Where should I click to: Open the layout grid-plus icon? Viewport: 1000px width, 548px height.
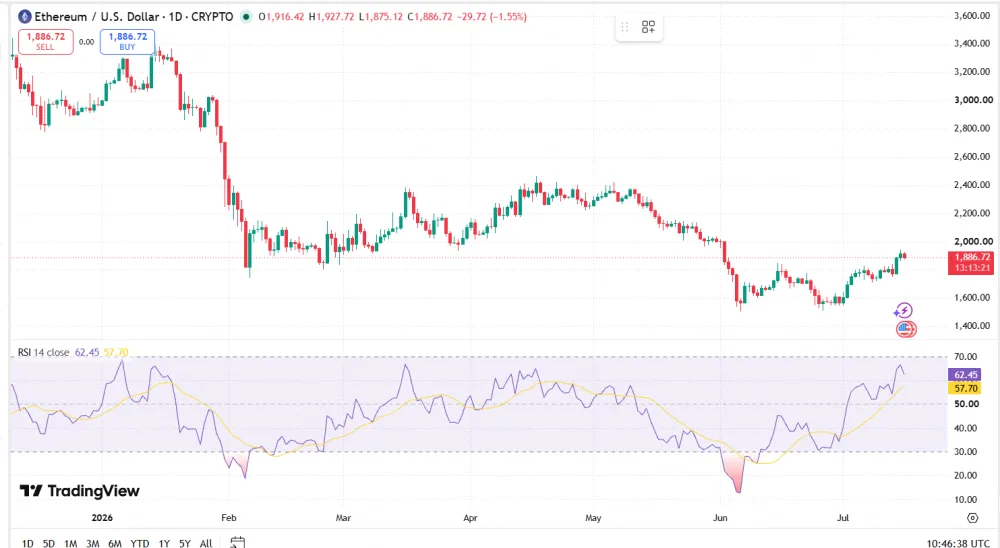(649, 27)
